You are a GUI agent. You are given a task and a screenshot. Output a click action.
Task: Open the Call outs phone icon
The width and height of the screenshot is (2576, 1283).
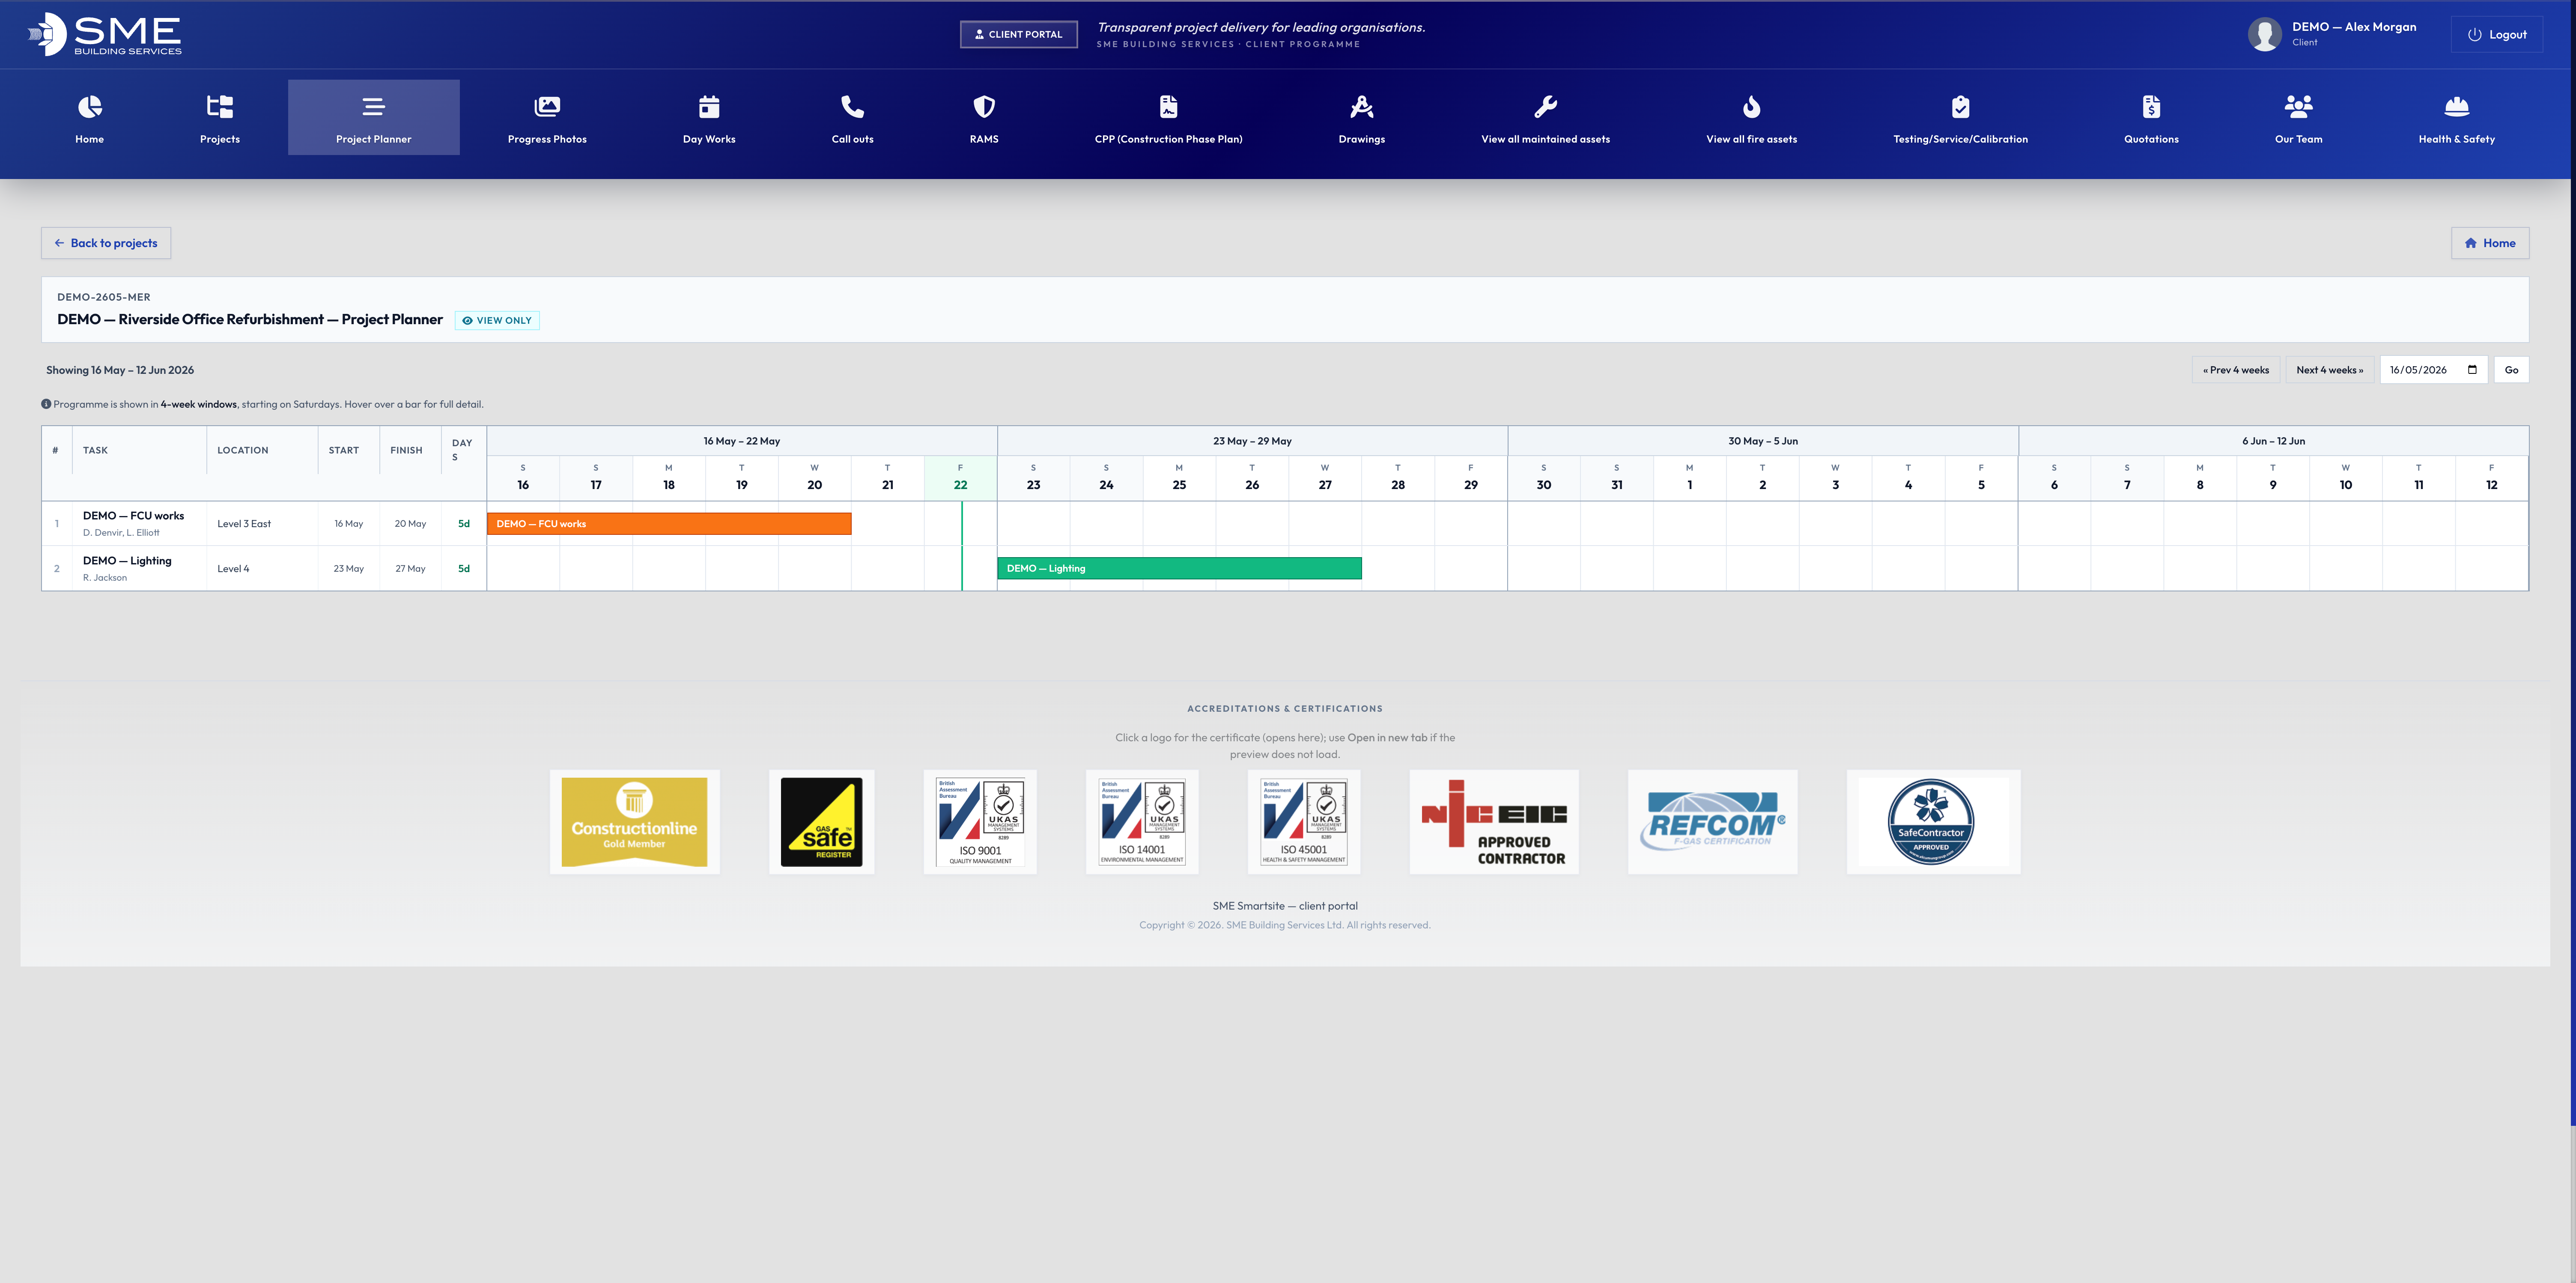[x=853, y=106]
